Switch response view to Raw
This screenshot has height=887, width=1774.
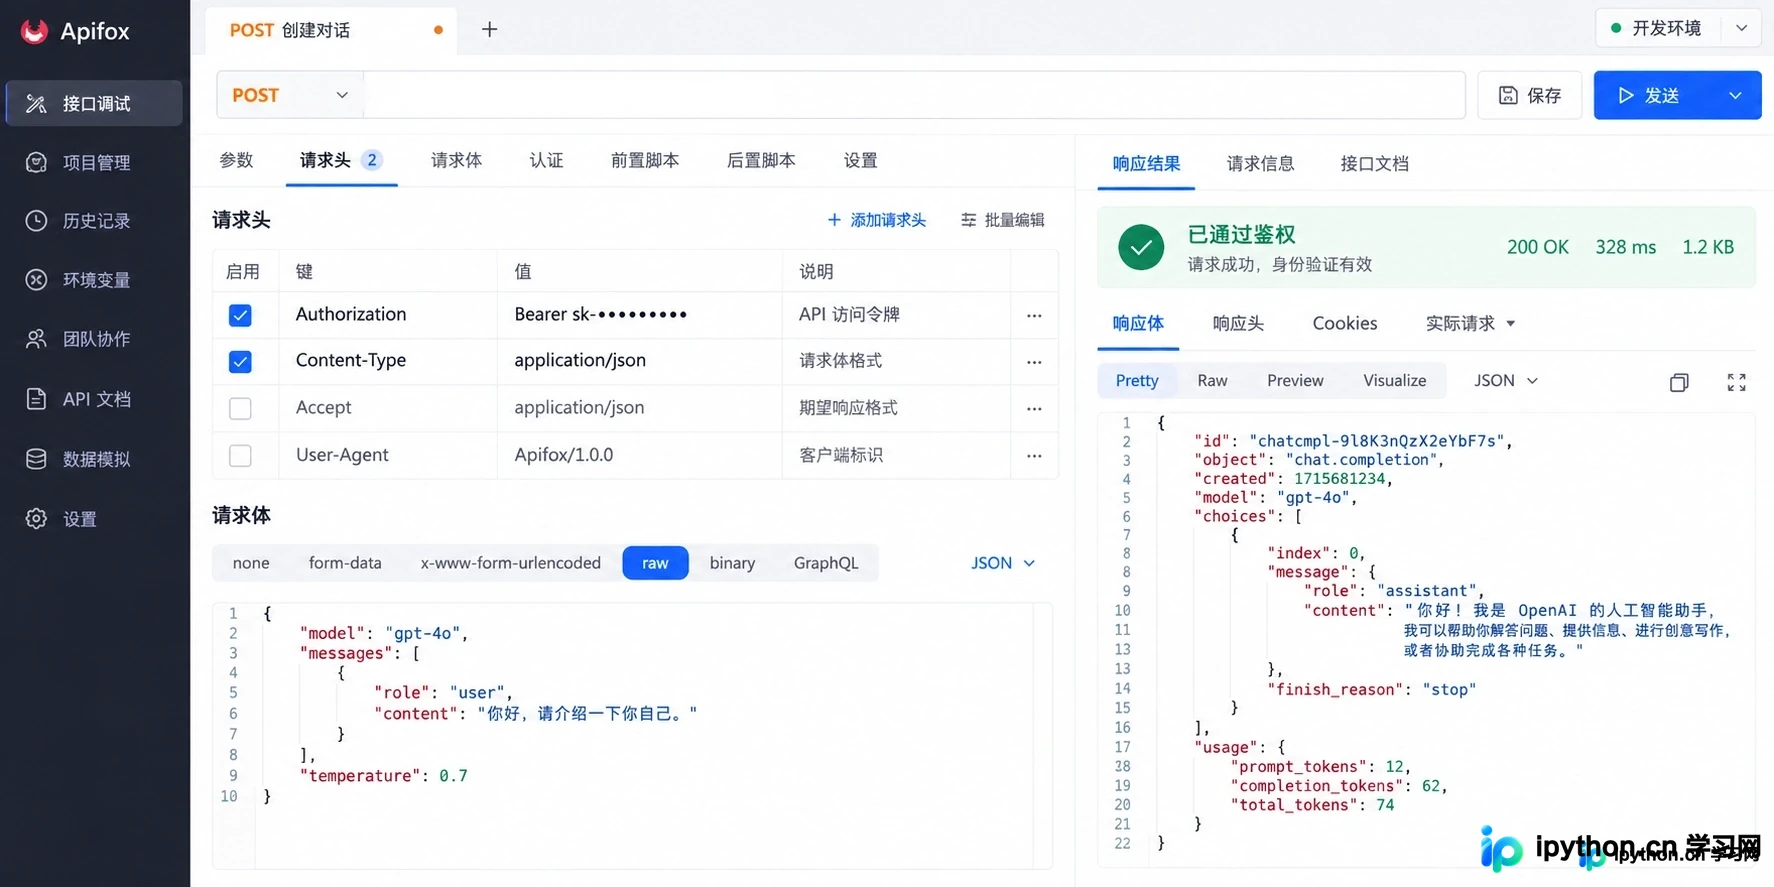[x=1212, y=380]
